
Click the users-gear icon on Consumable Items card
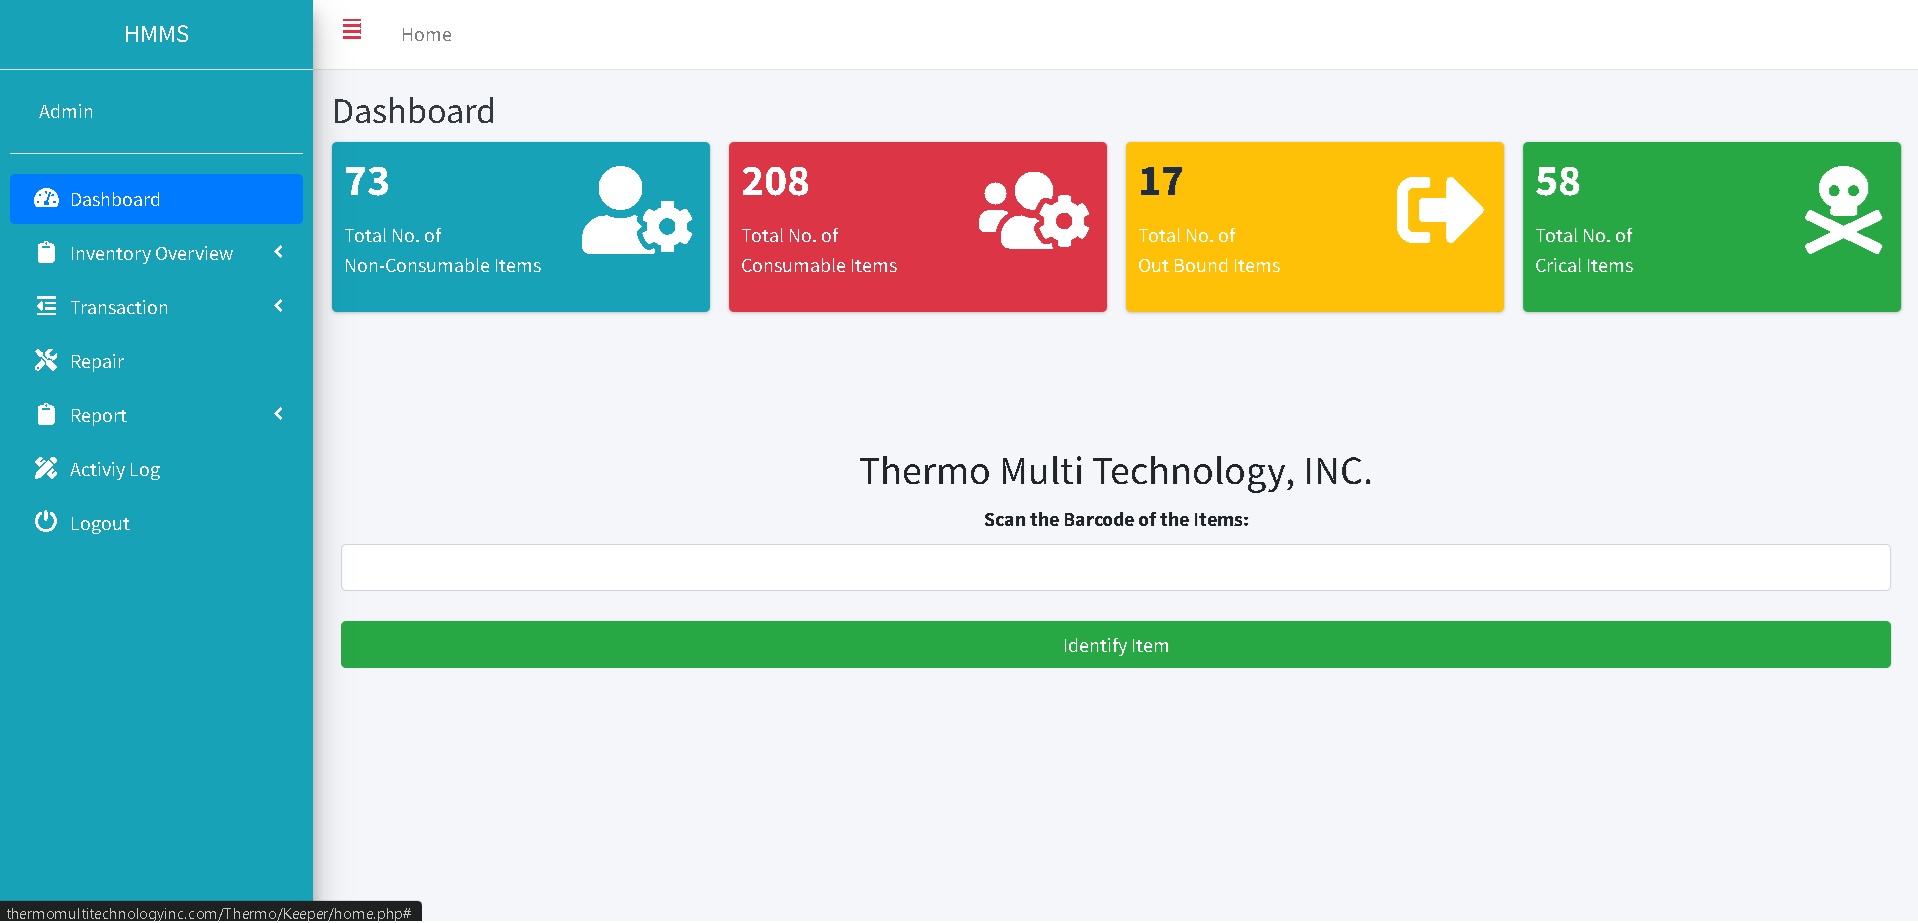[x=1034, y=210]
